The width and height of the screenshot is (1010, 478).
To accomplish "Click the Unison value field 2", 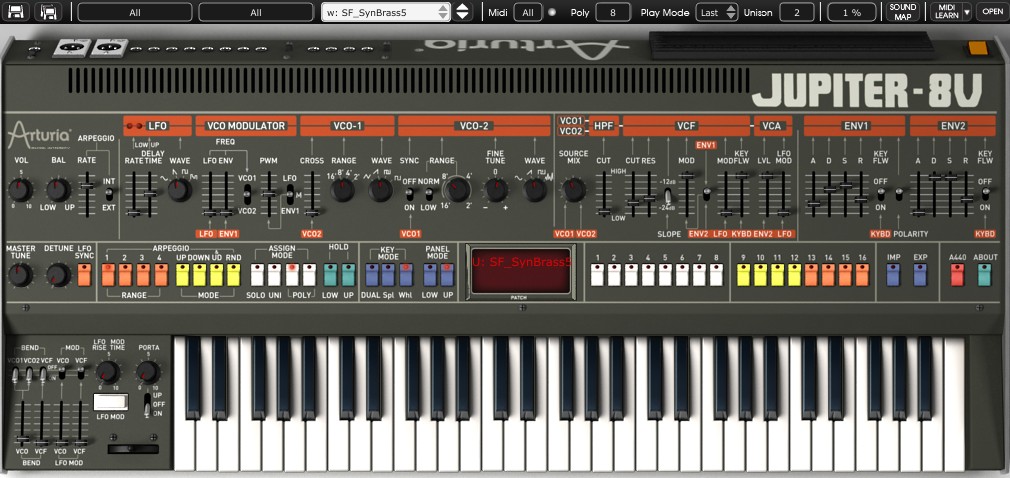I will (797, 12).
